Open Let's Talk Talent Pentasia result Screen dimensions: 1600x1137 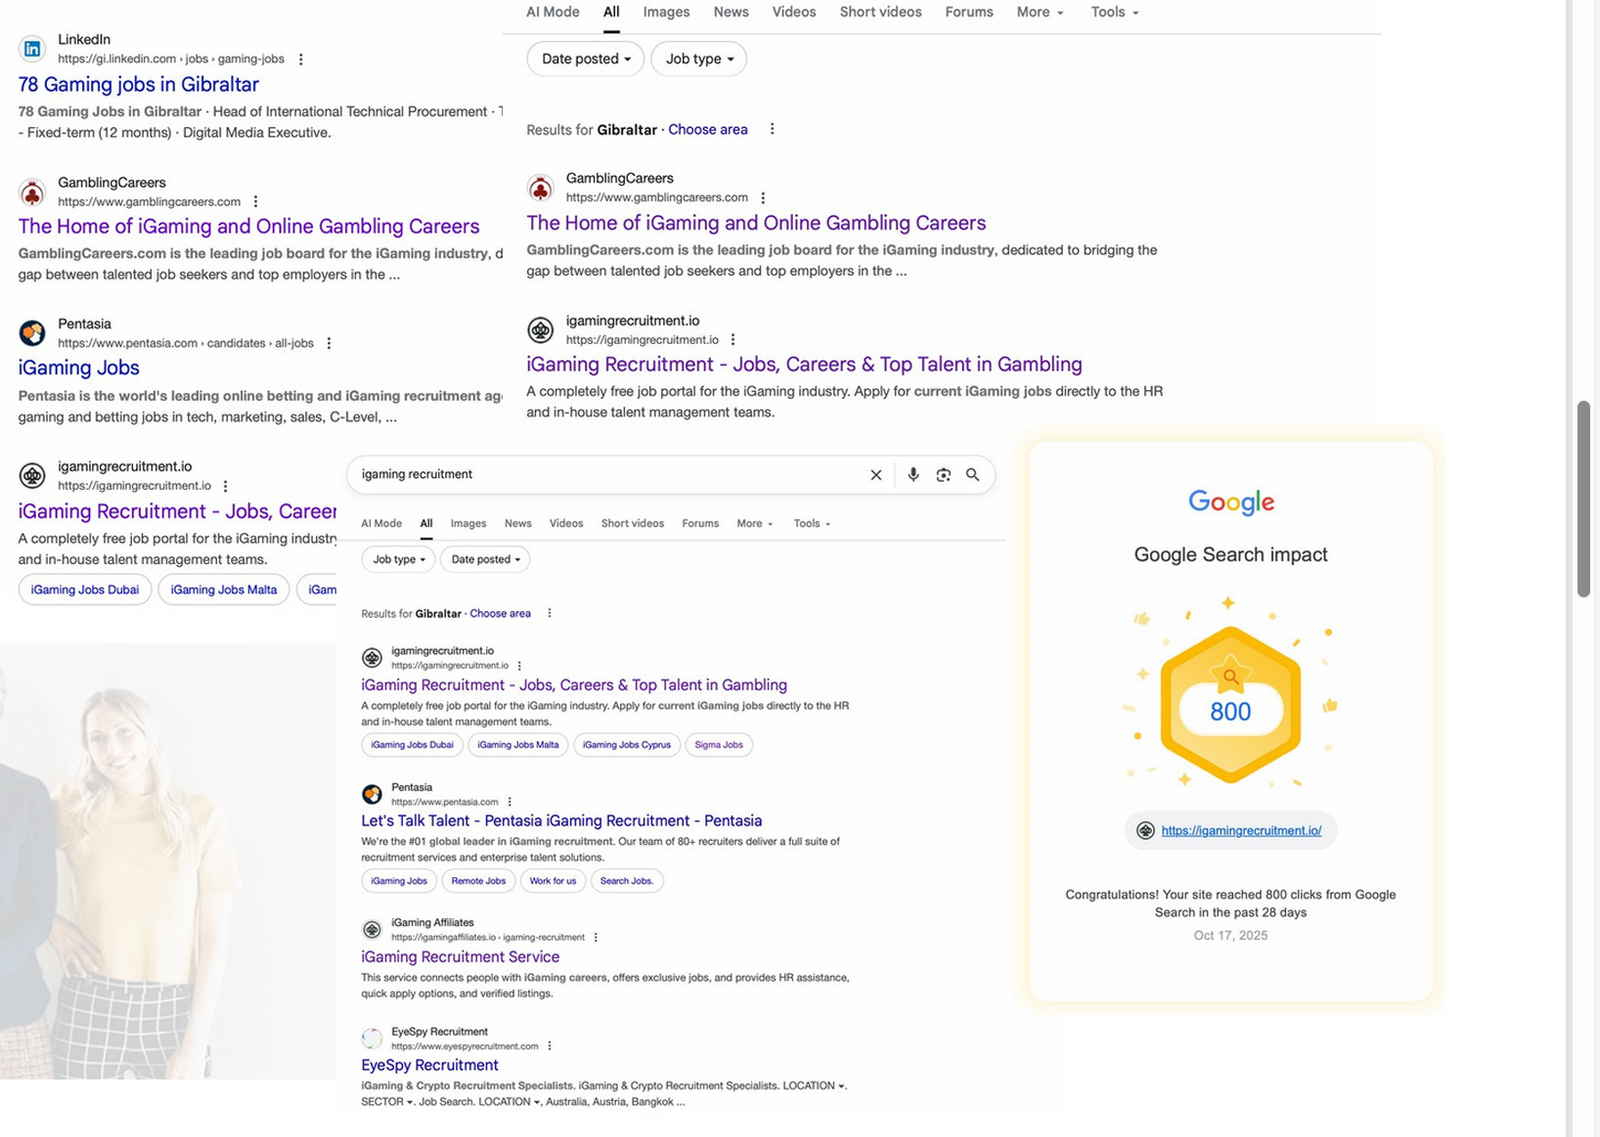[561, 821]
